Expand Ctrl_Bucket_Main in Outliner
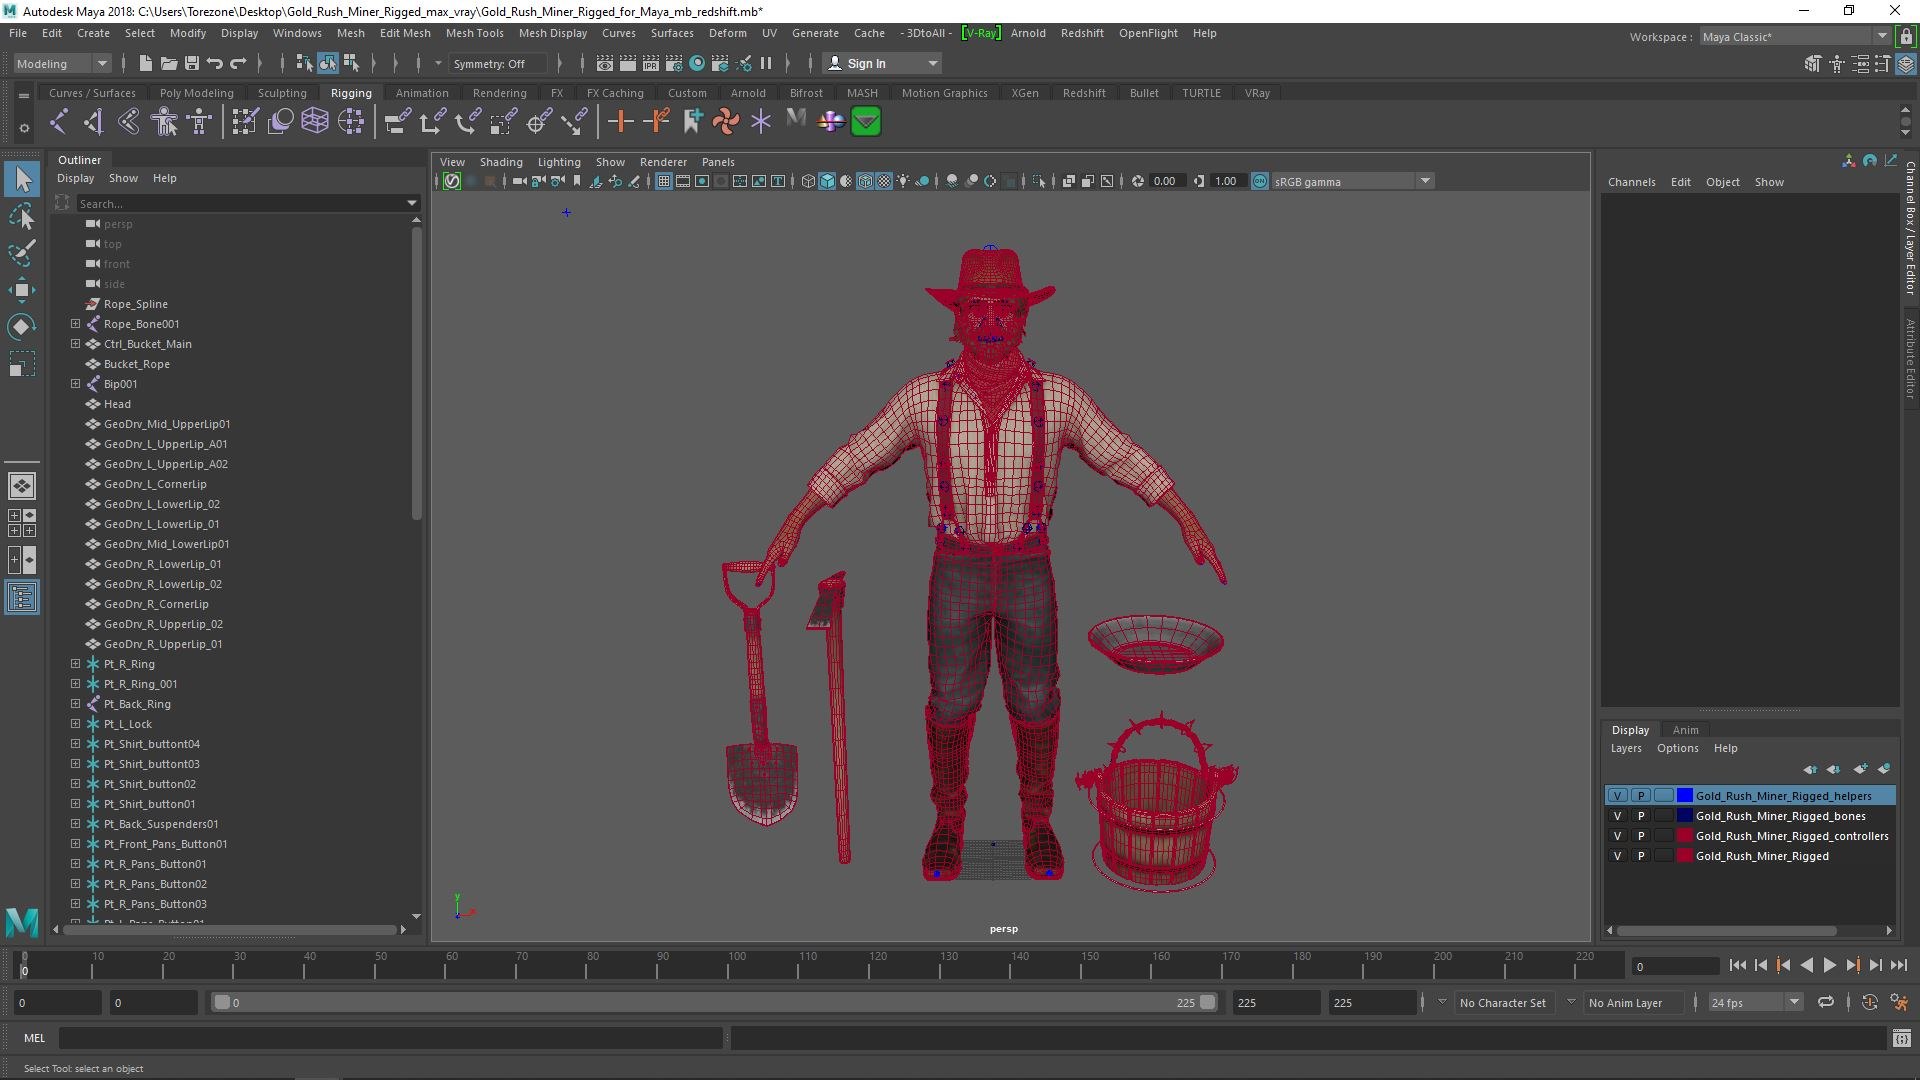Viewport: 1920px width, 1080px height. 75,344
